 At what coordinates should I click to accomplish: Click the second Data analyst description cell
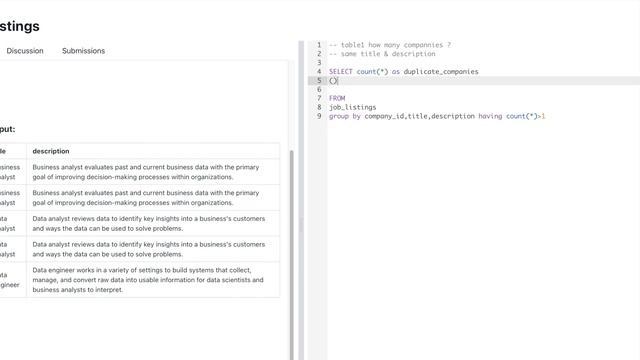coord(153,249)
